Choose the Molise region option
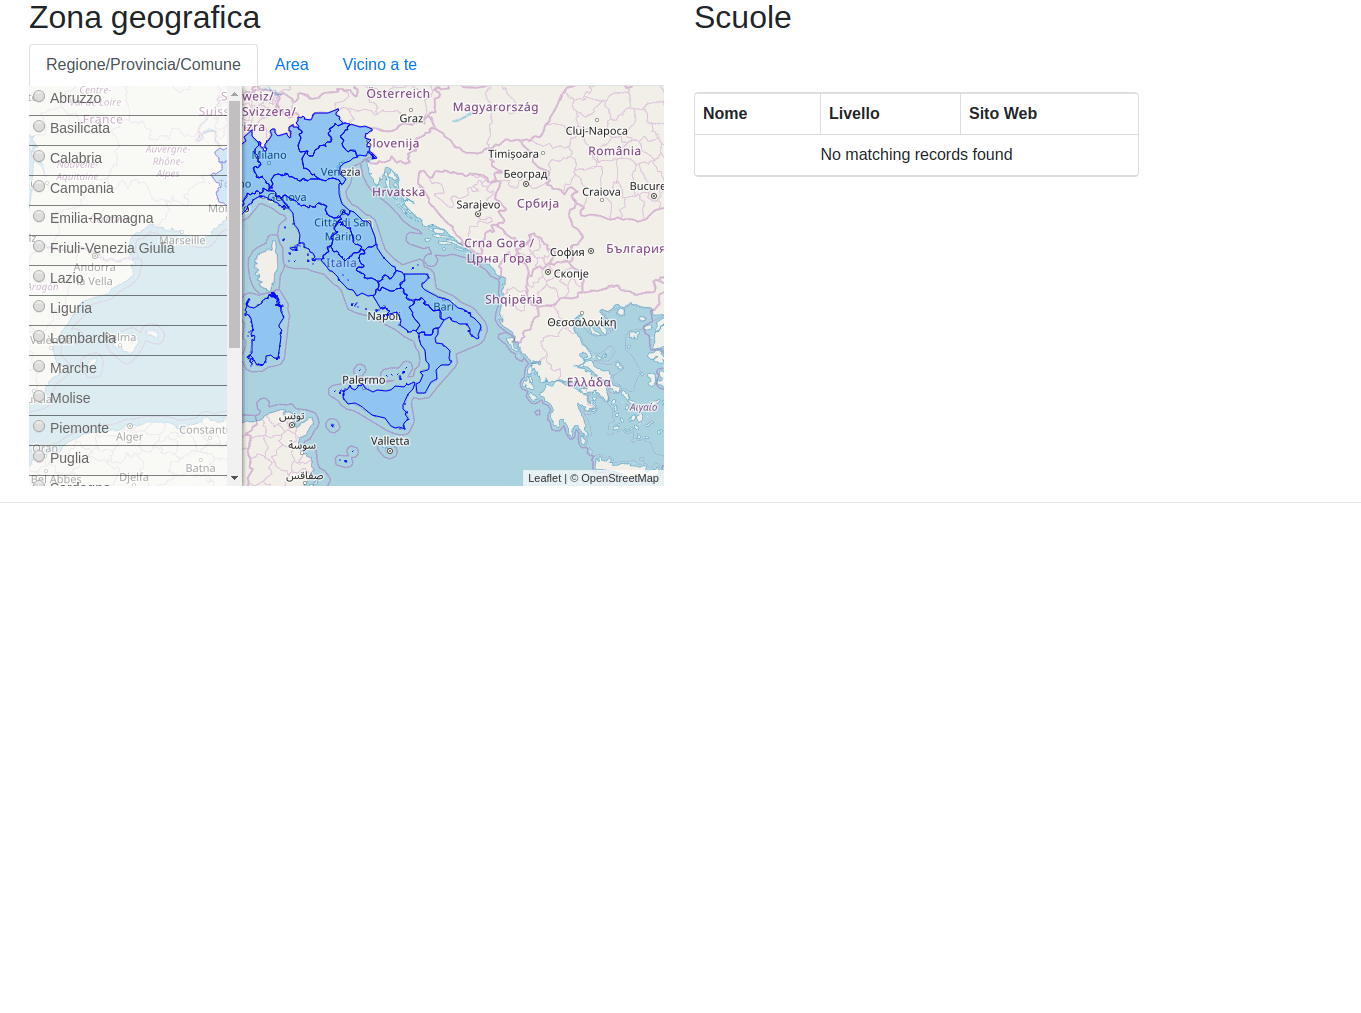This screenshot has width=1361, height=1013. pos(39,397)
